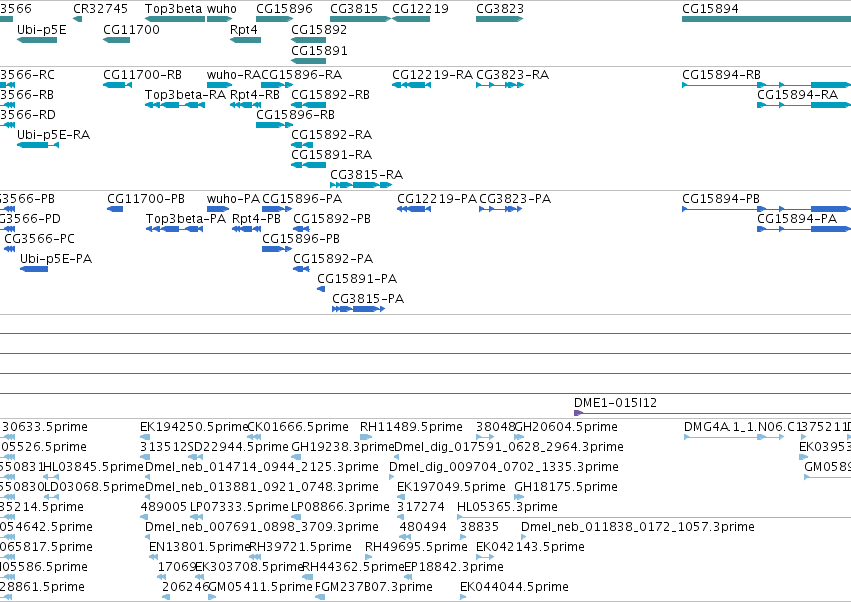Click protein CG3566-PC
The height and width of the screenshot is (602, 851).
[10, 249]
